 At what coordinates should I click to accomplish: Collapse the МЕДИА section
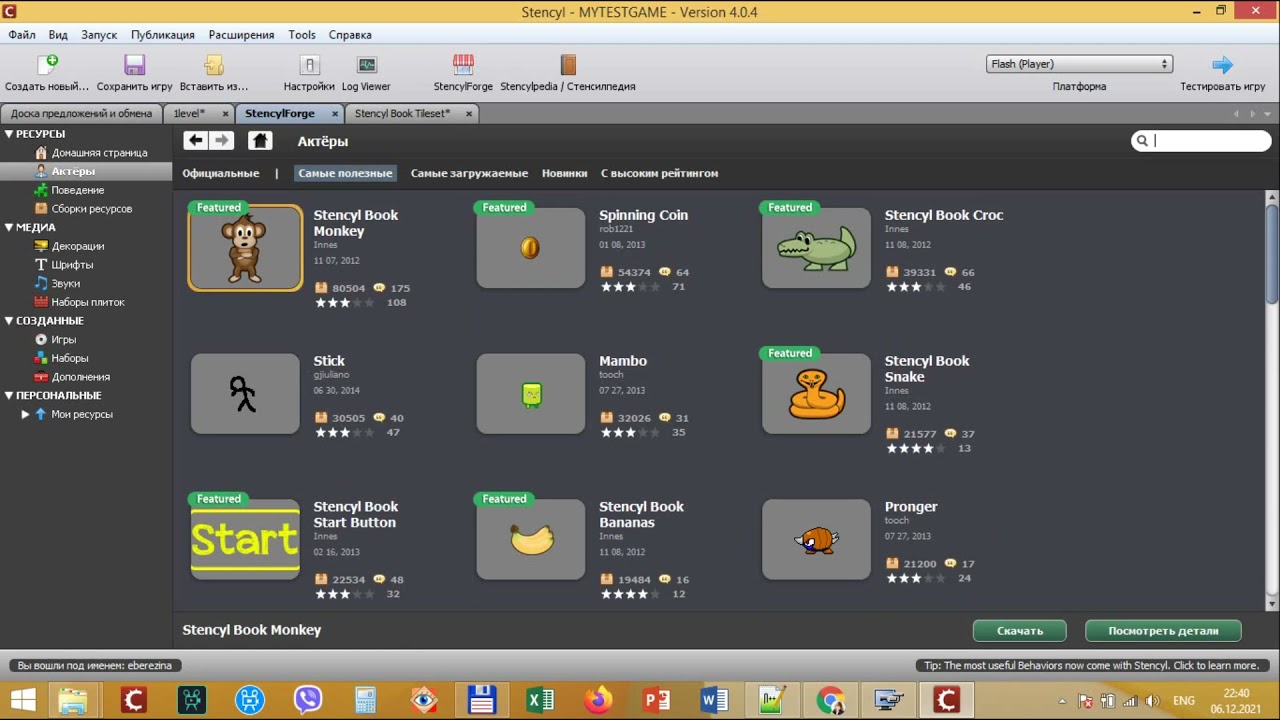[9, 227]
